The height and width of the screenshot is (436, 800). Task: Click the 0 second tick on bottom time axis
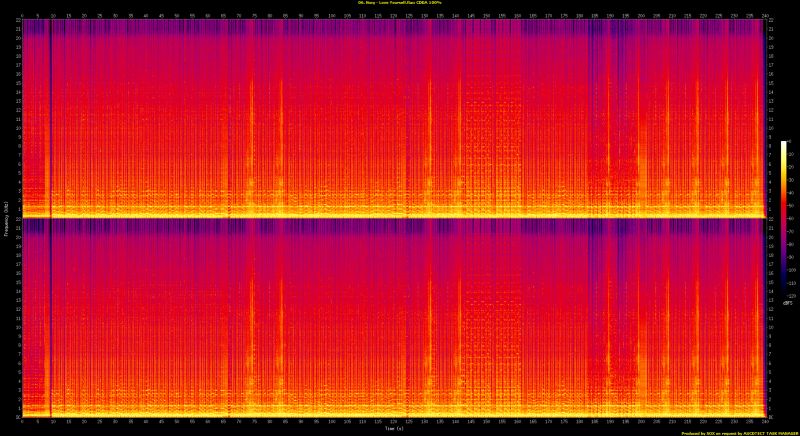click(x=22, y=422)
